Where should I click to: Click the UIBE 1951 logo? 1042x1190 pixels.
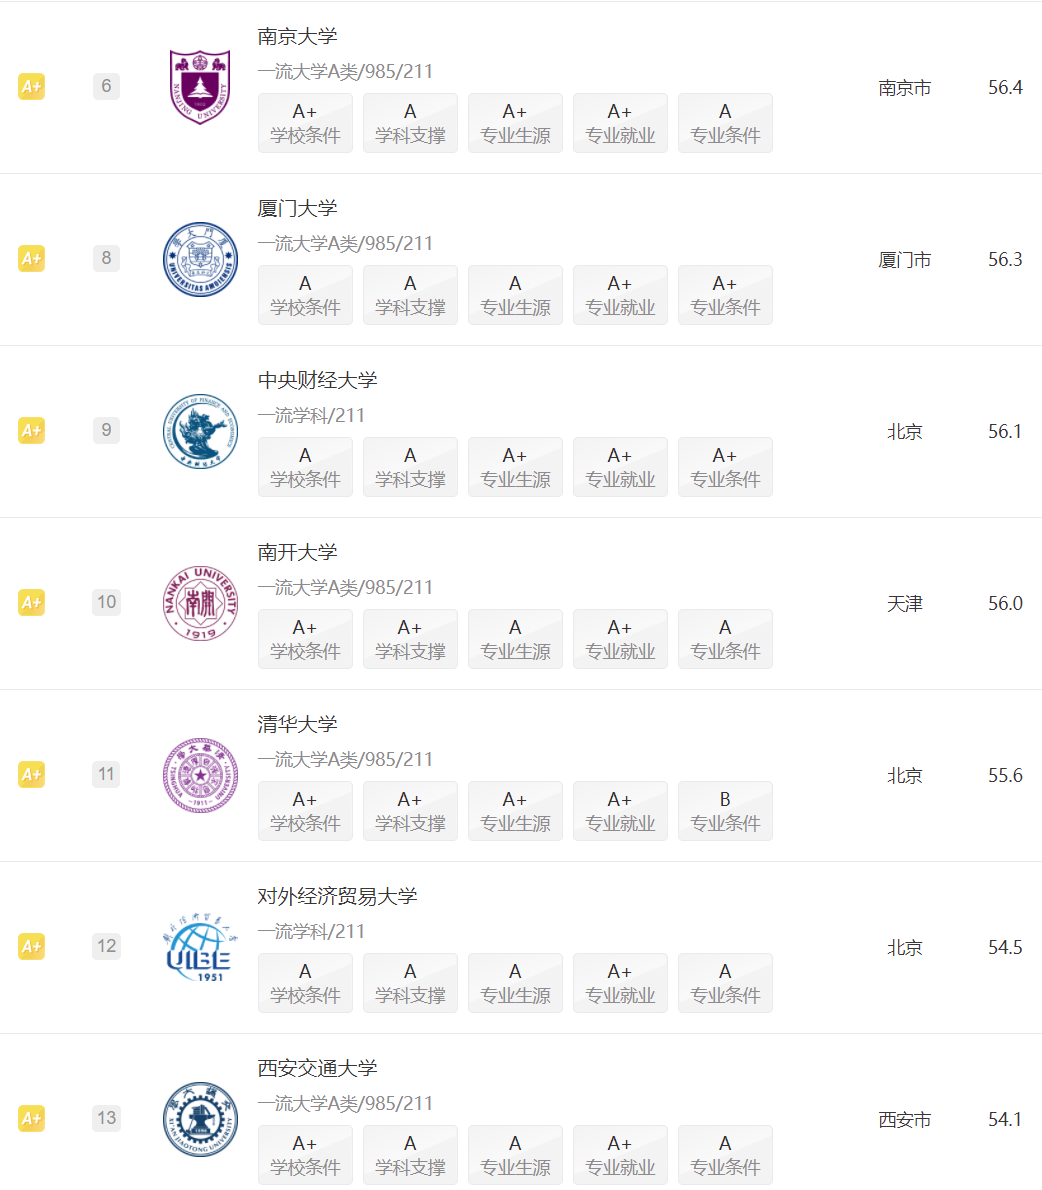200,947
